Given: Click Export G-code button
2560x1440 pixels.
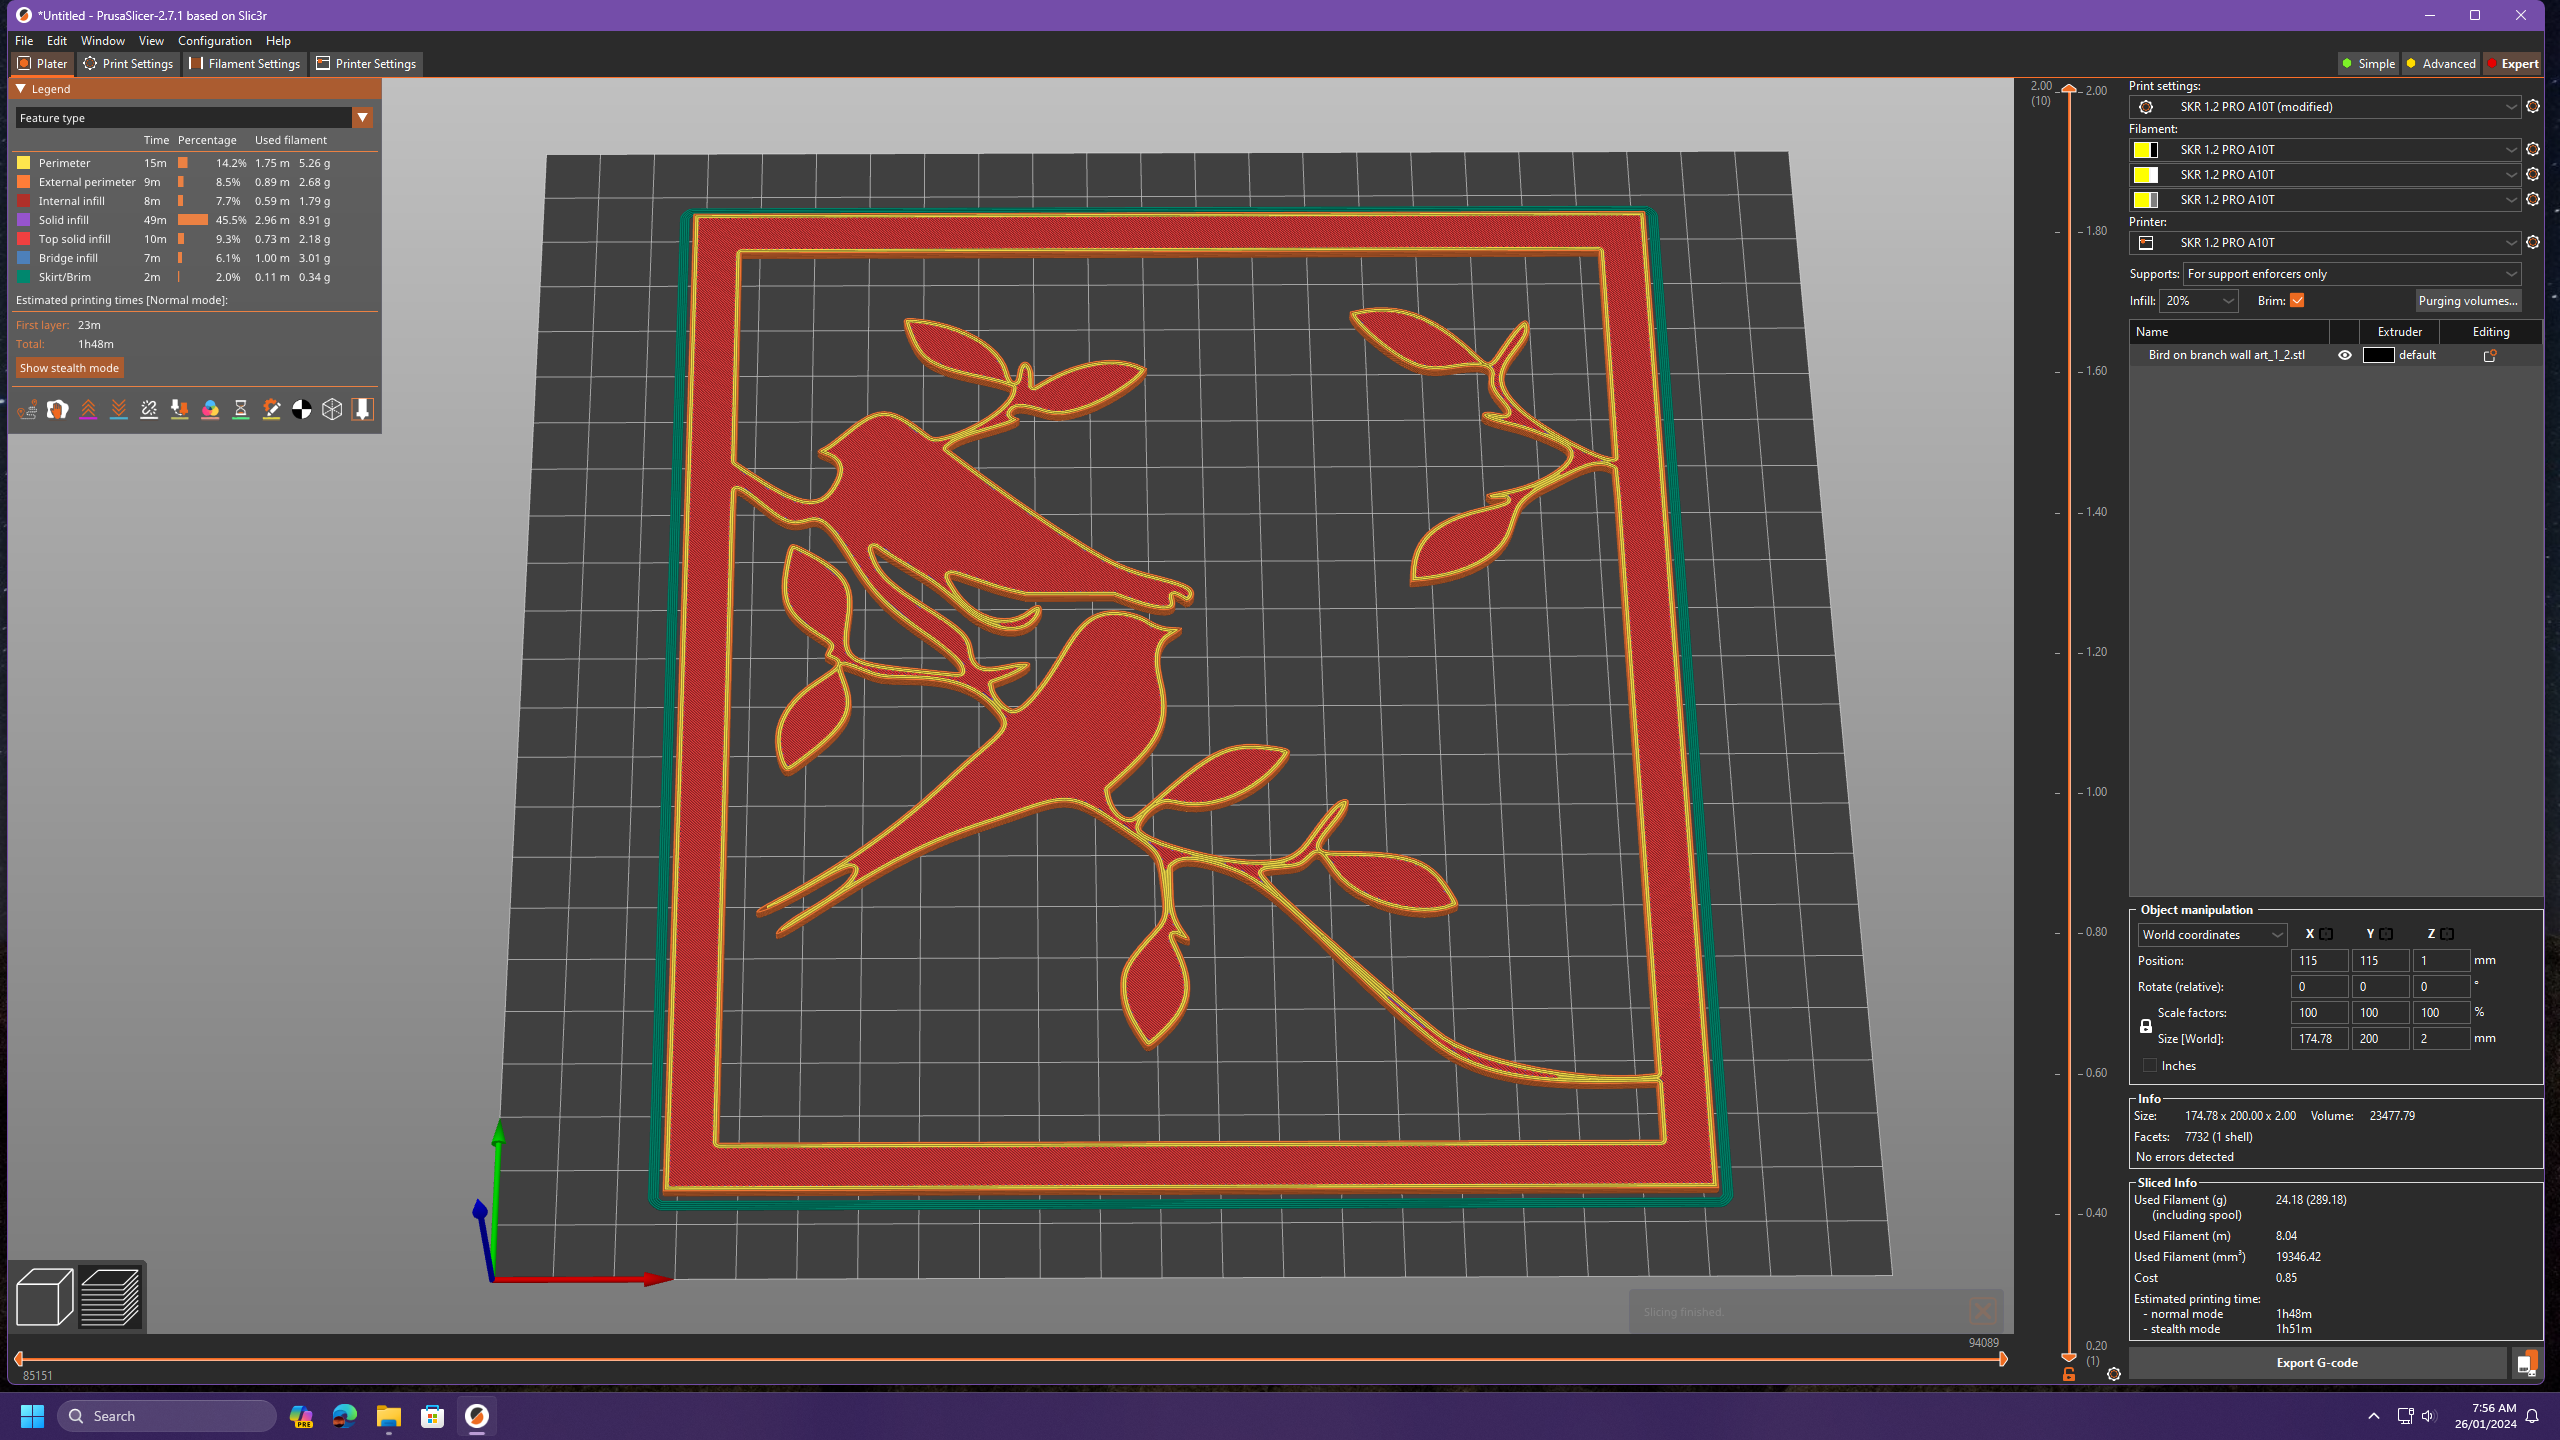Looking at the screenshot, I should click(x=2317, y=1363).
